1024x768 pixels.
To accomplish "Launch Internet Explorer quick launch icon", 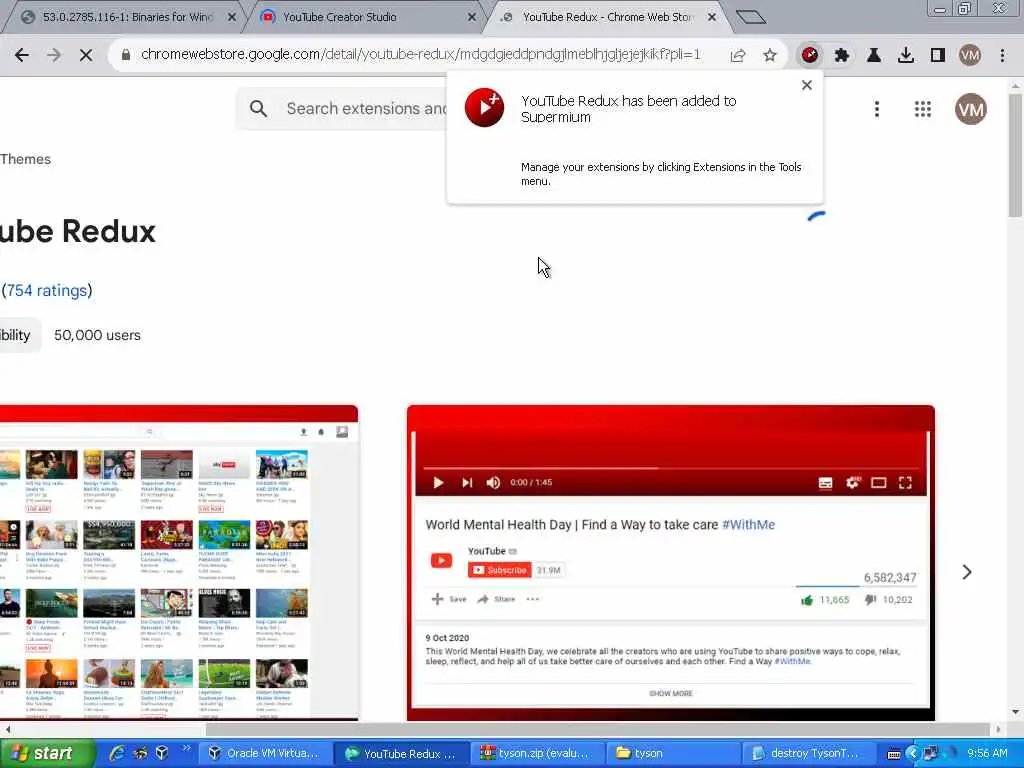I will click(118, 754).
